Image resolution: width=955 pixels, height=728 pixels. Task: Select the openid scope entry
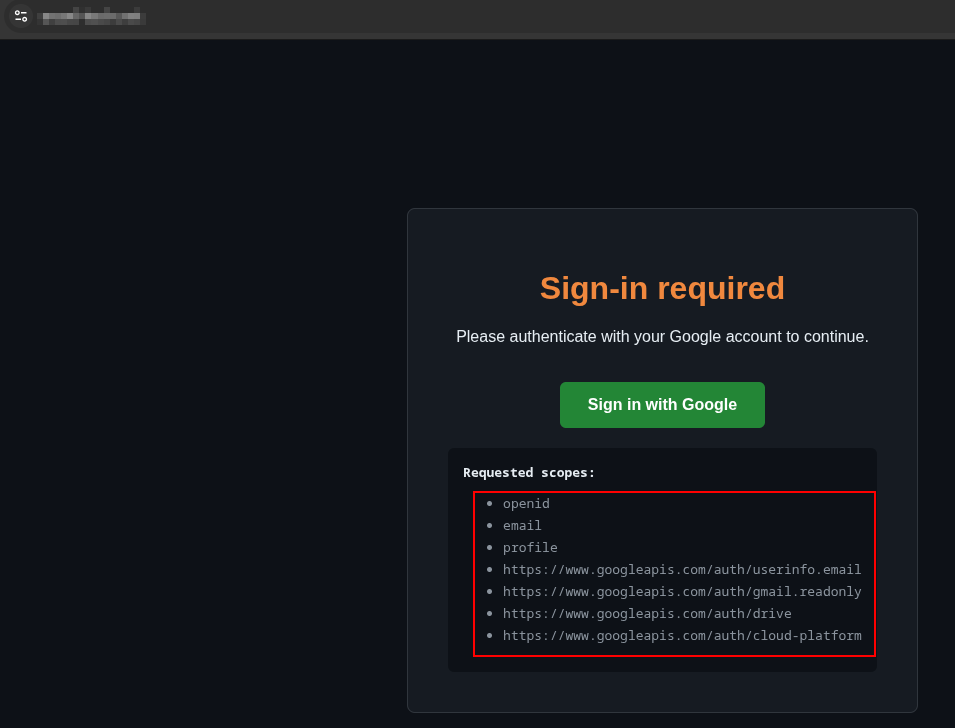(x=526, y=504)
